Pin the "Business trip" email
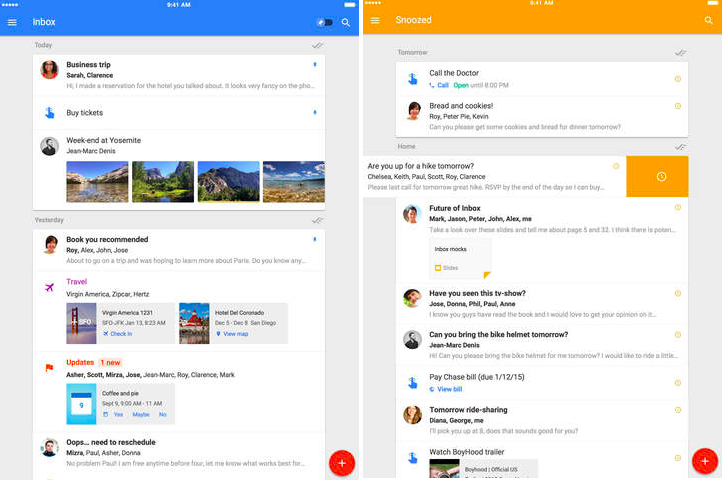 click(316, 65)
